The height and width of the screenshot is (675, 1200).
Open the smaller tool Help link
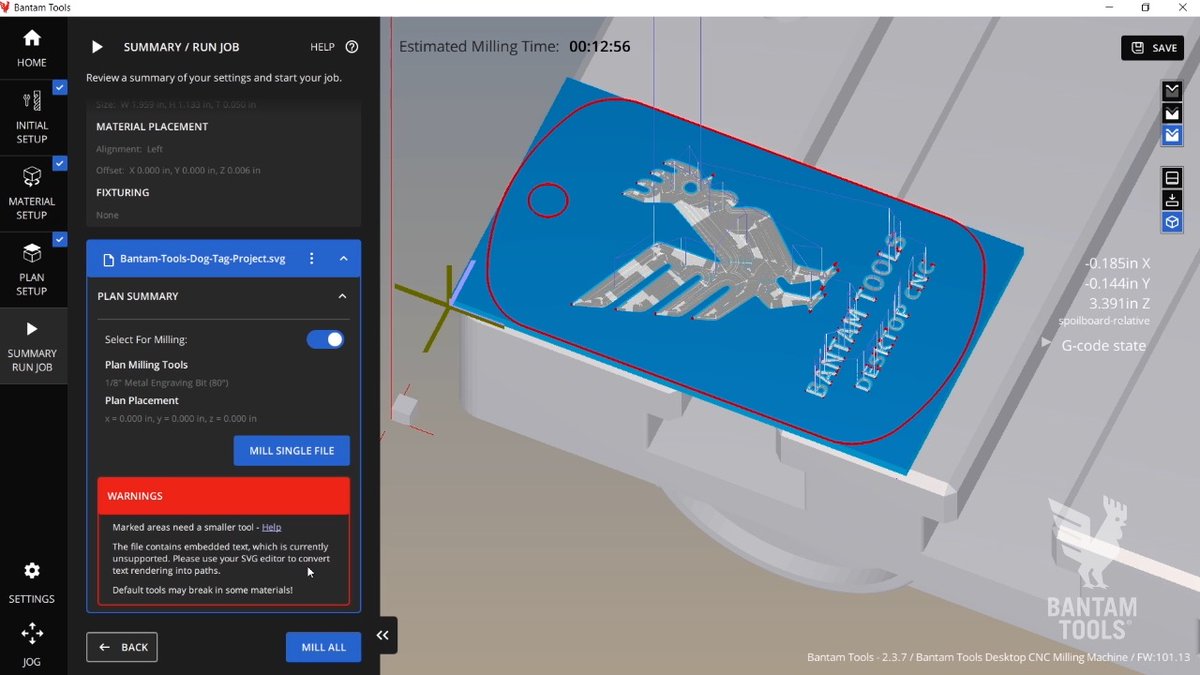click(x=271, y=527)
